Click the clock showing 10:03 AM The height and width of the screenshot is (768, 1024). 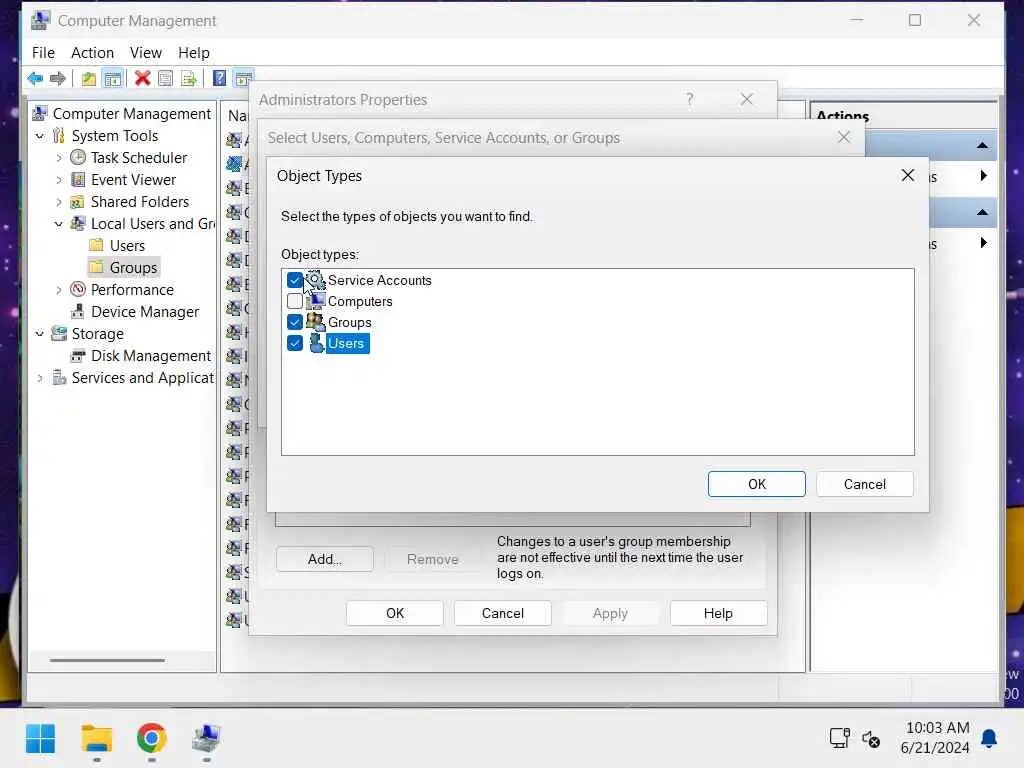coord(936,728)
